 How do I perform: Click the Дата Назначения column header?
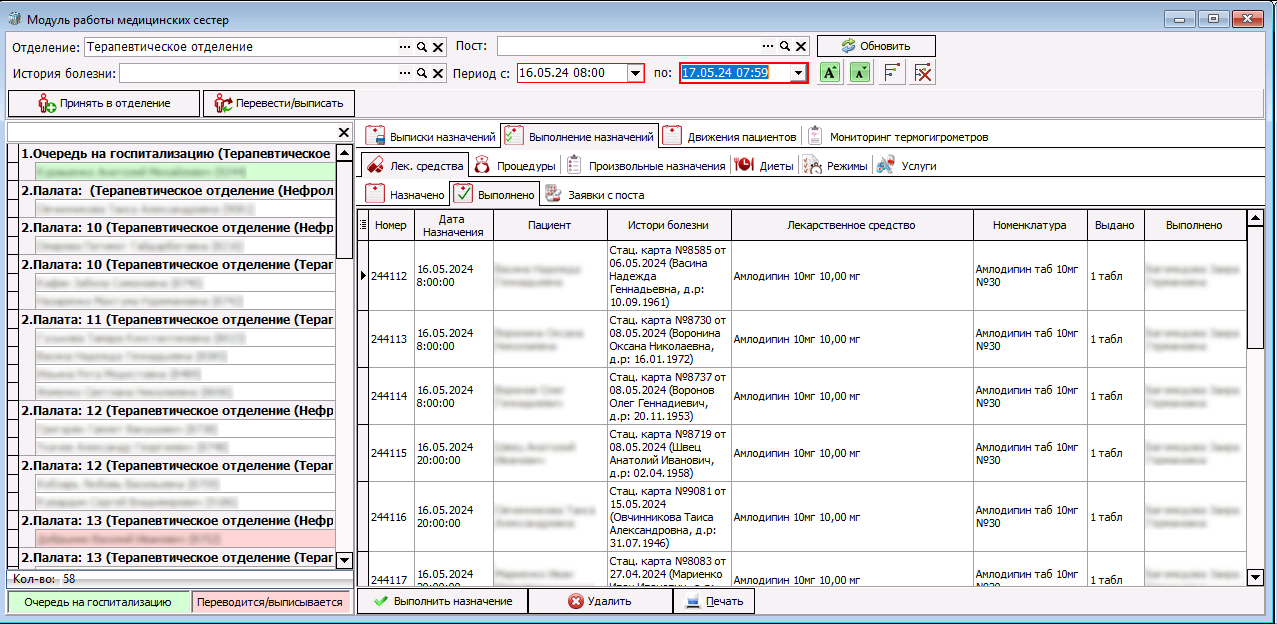tap(453, 225)
